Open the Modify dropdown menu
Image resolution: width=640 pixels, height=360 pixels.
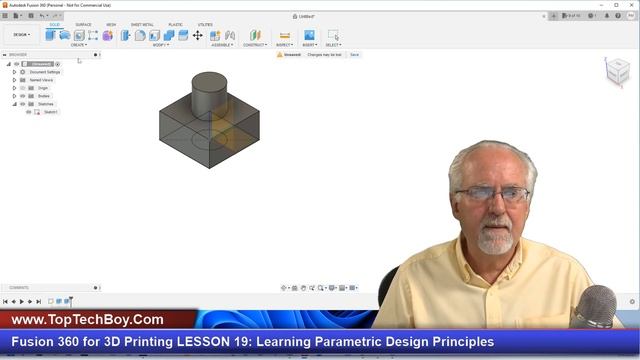click(160, 45)
